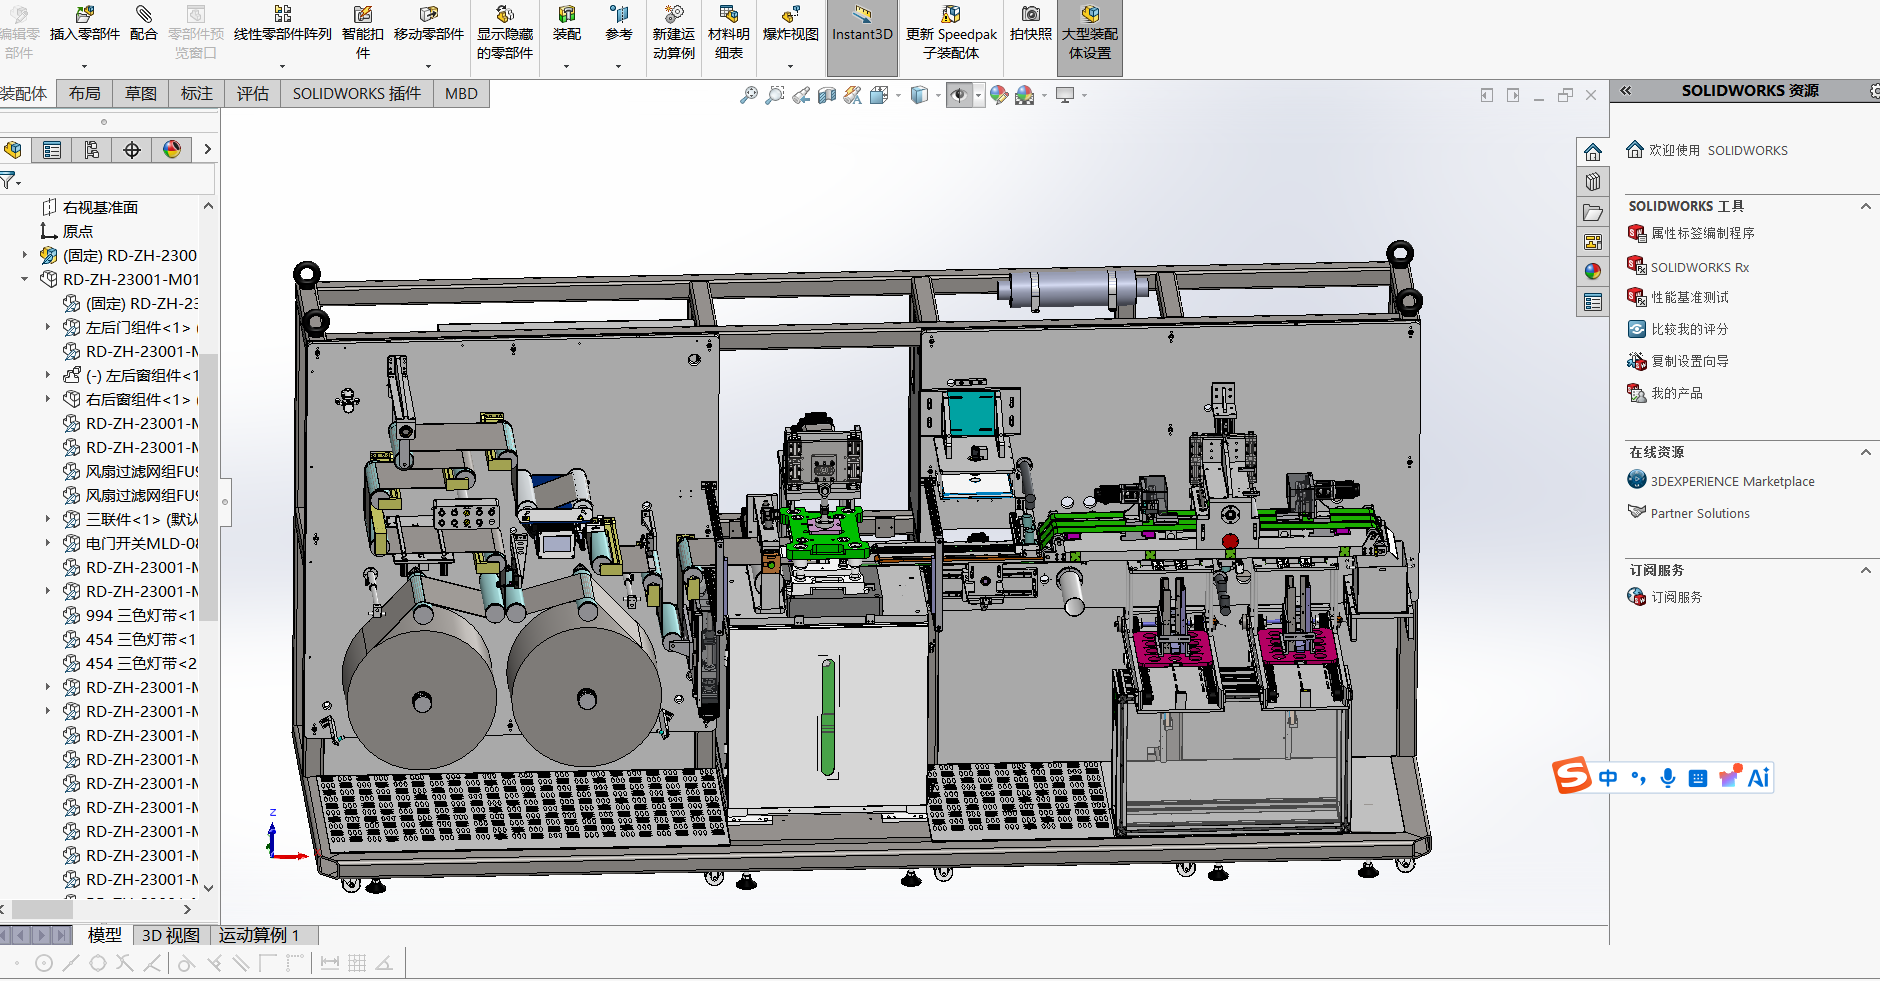The width and height of the screenshot is (1880, 981).
Task: Open the Design Library task pane icon
Action: pyautogui.click(x=1593, y=182)
